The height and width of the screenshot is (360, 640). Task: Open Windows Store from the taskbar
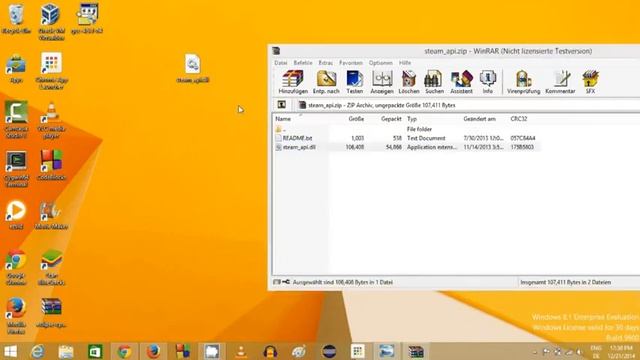point(95,351)
